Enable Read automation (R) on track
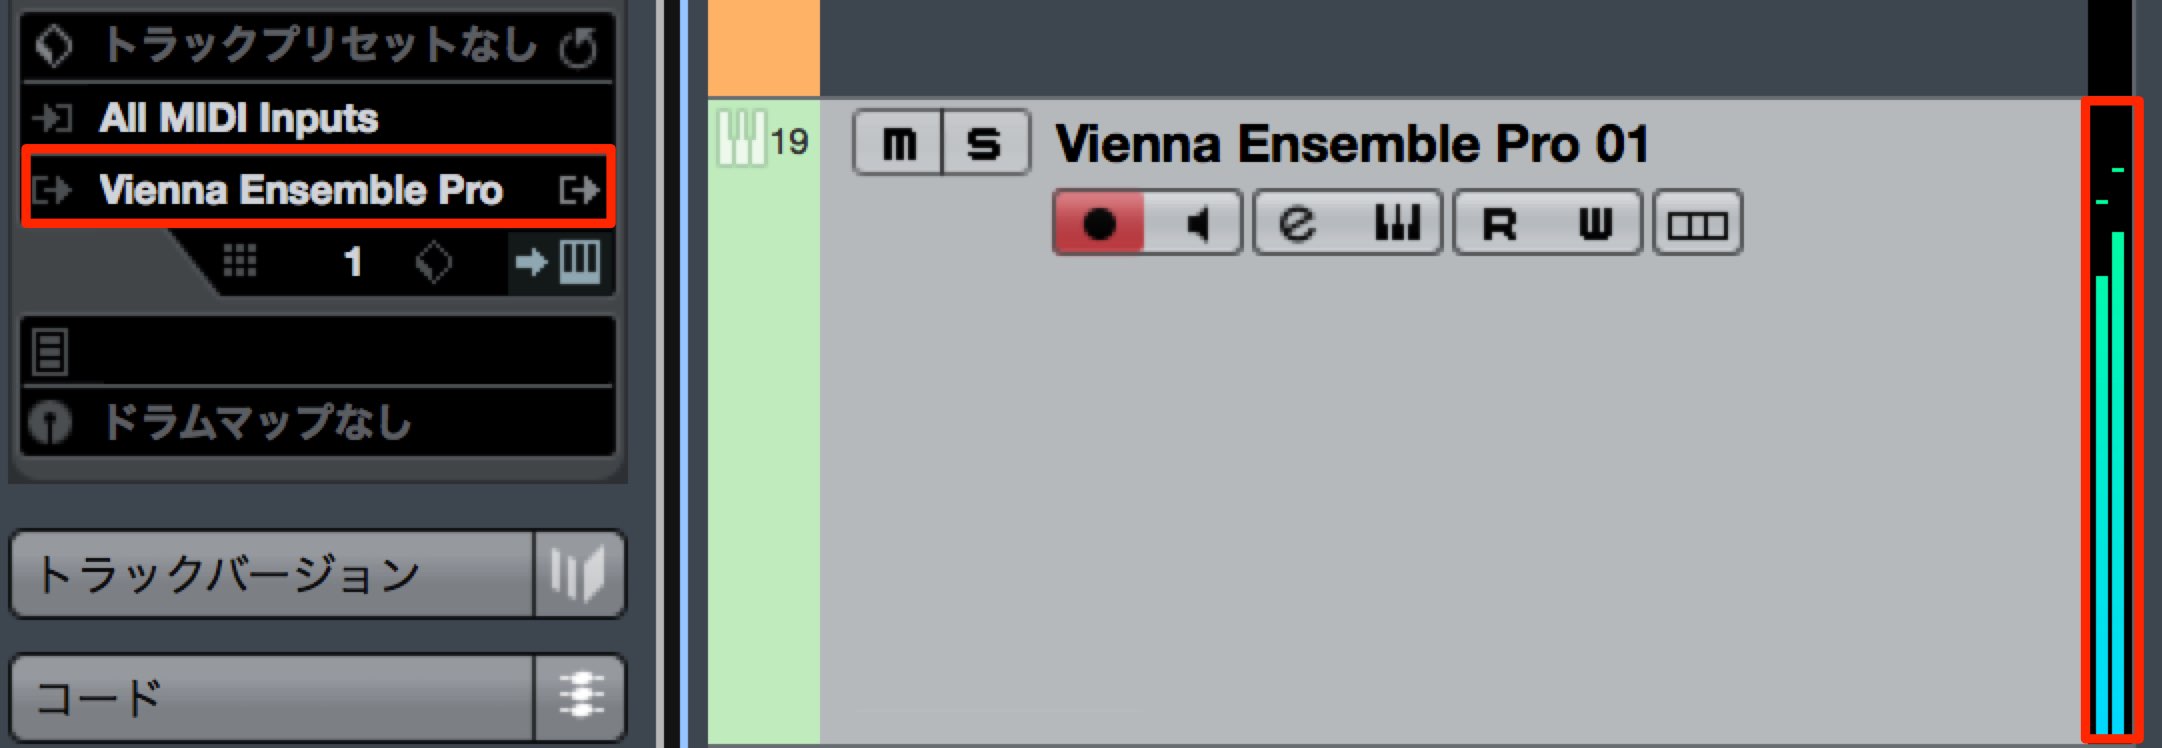Image resolution: width=2162 pixels, height=748 pixels. [1499, 223]
